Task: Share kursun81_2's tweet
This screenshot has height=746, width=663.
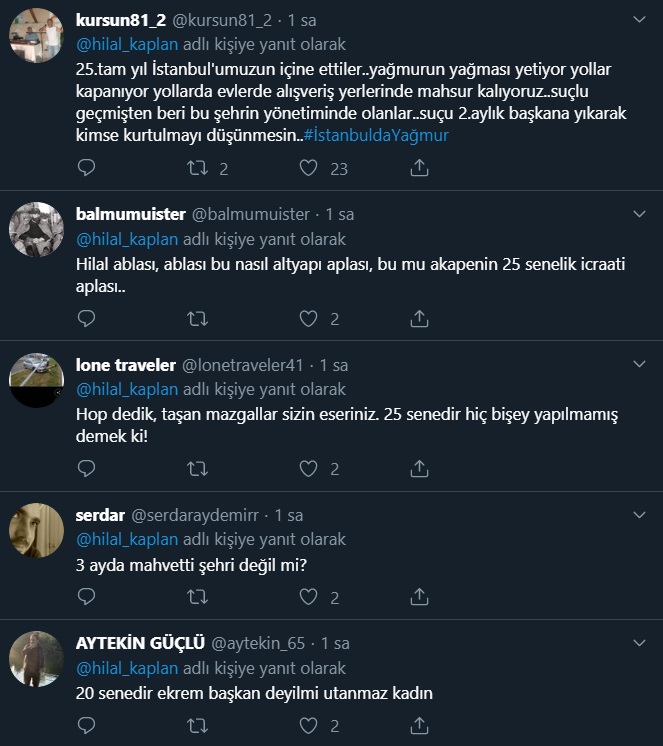Action: pyautogui.click(x=420, y=168)
